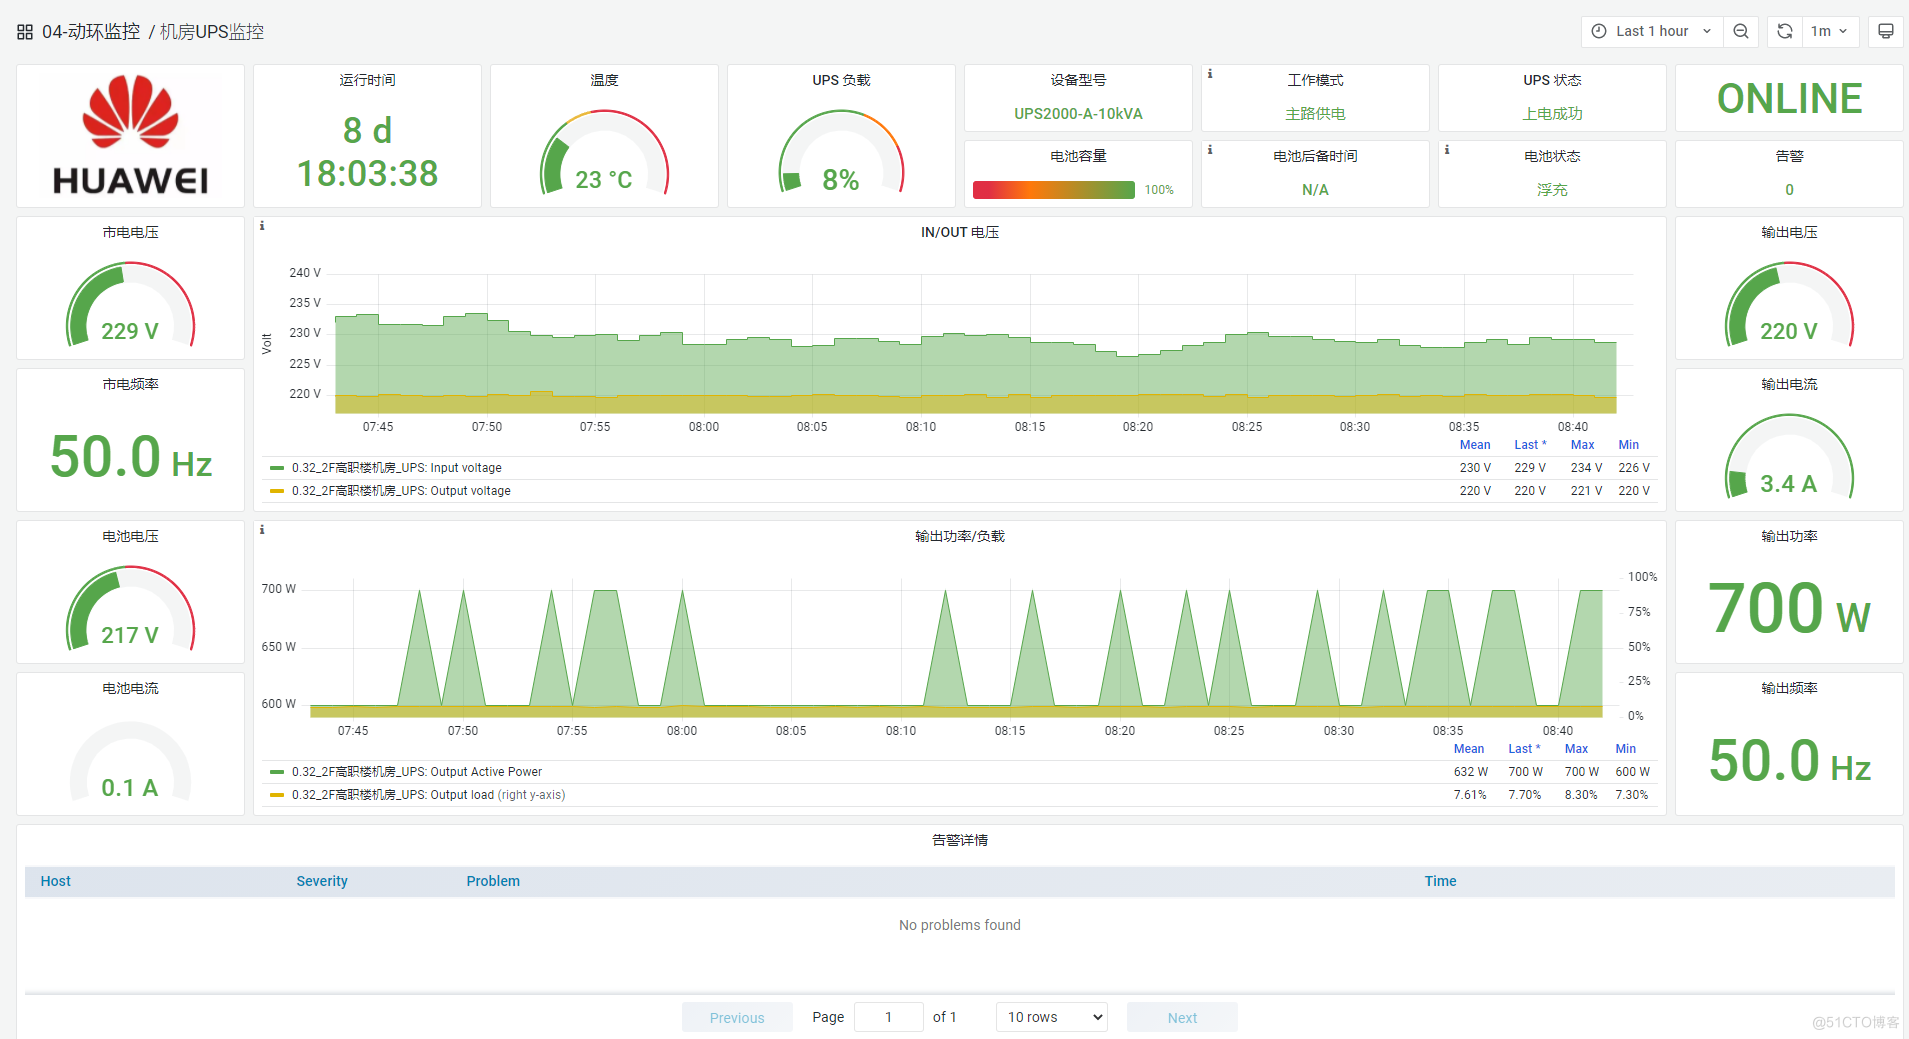Viewport: 1909px width, 1039px height.
Task: Show info icon on 工作模式 panel
Action: (x=1210, y=74)
